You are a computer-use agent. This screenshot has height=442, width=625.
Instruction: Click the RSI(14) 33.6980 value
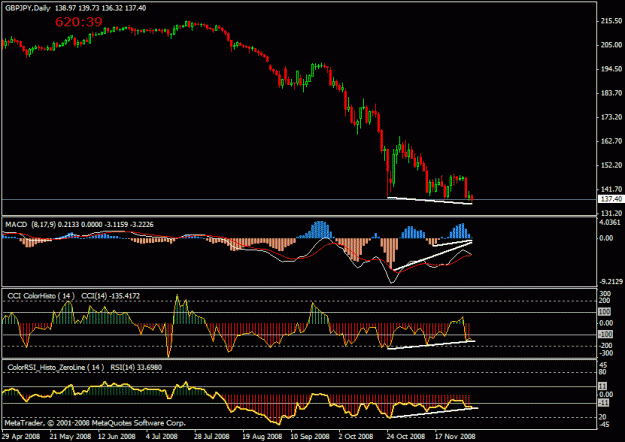pyautogui.click(x=136, y=367)
